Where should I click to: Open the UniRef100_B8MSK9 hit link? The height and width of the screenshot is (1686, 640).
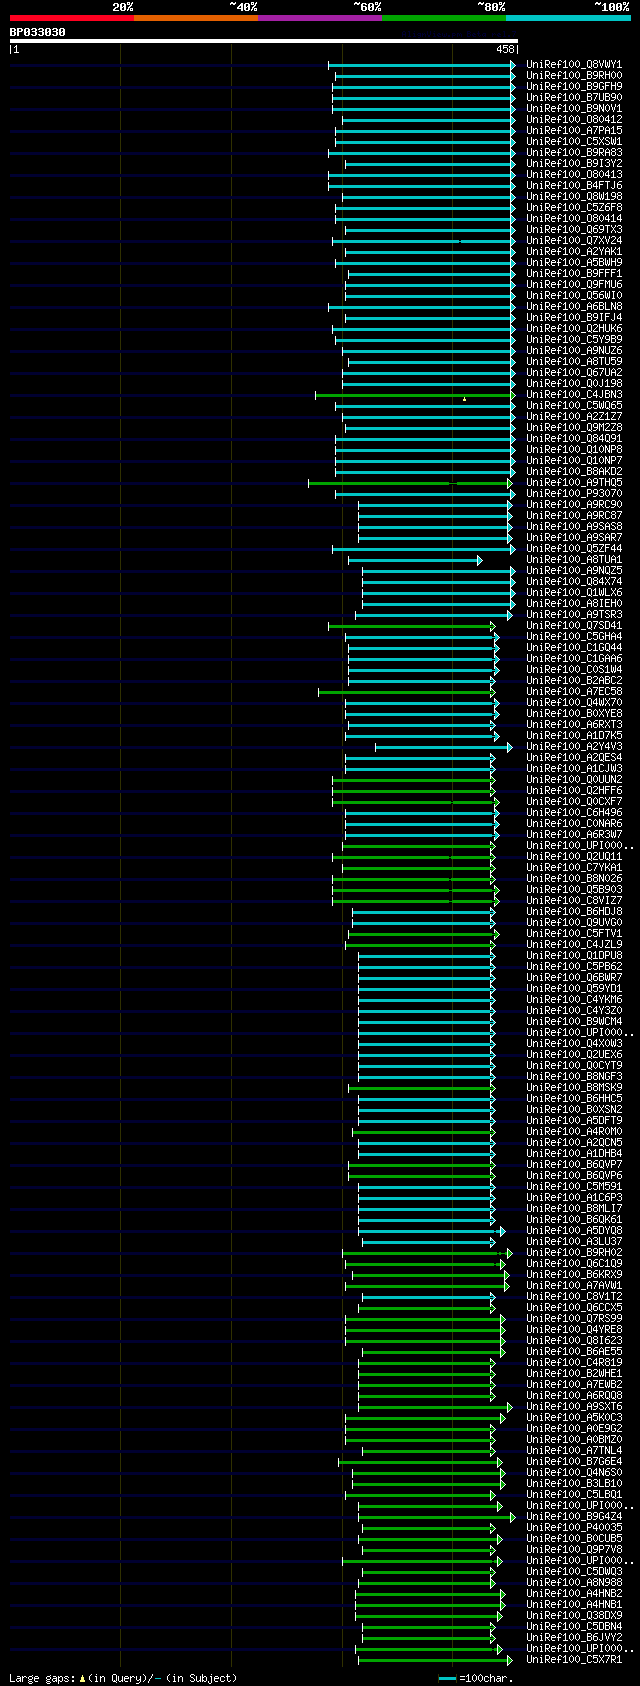tap(574, 1088)
